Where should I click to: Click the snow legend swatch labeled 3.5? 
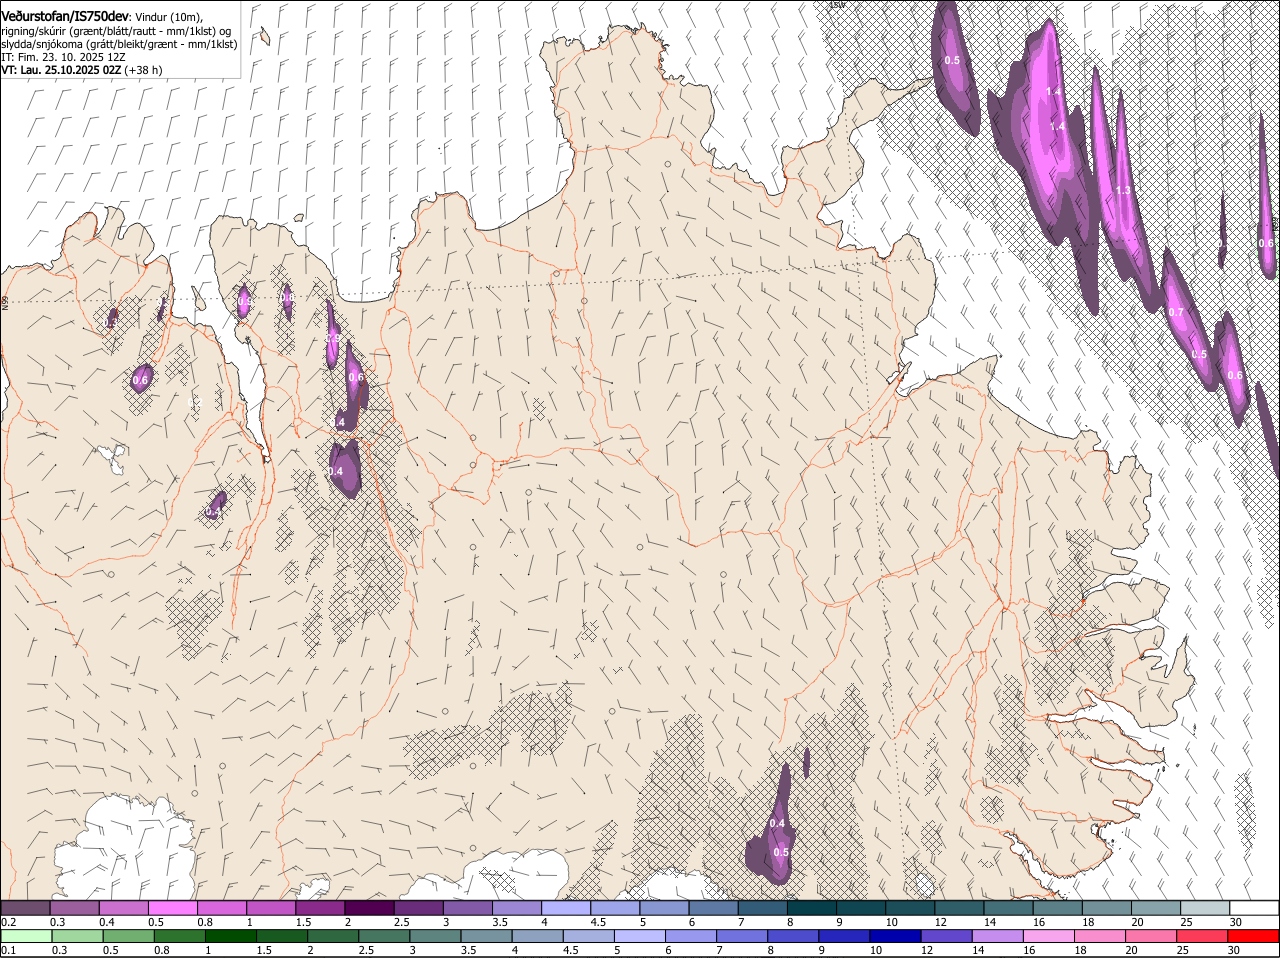(517, 907)
